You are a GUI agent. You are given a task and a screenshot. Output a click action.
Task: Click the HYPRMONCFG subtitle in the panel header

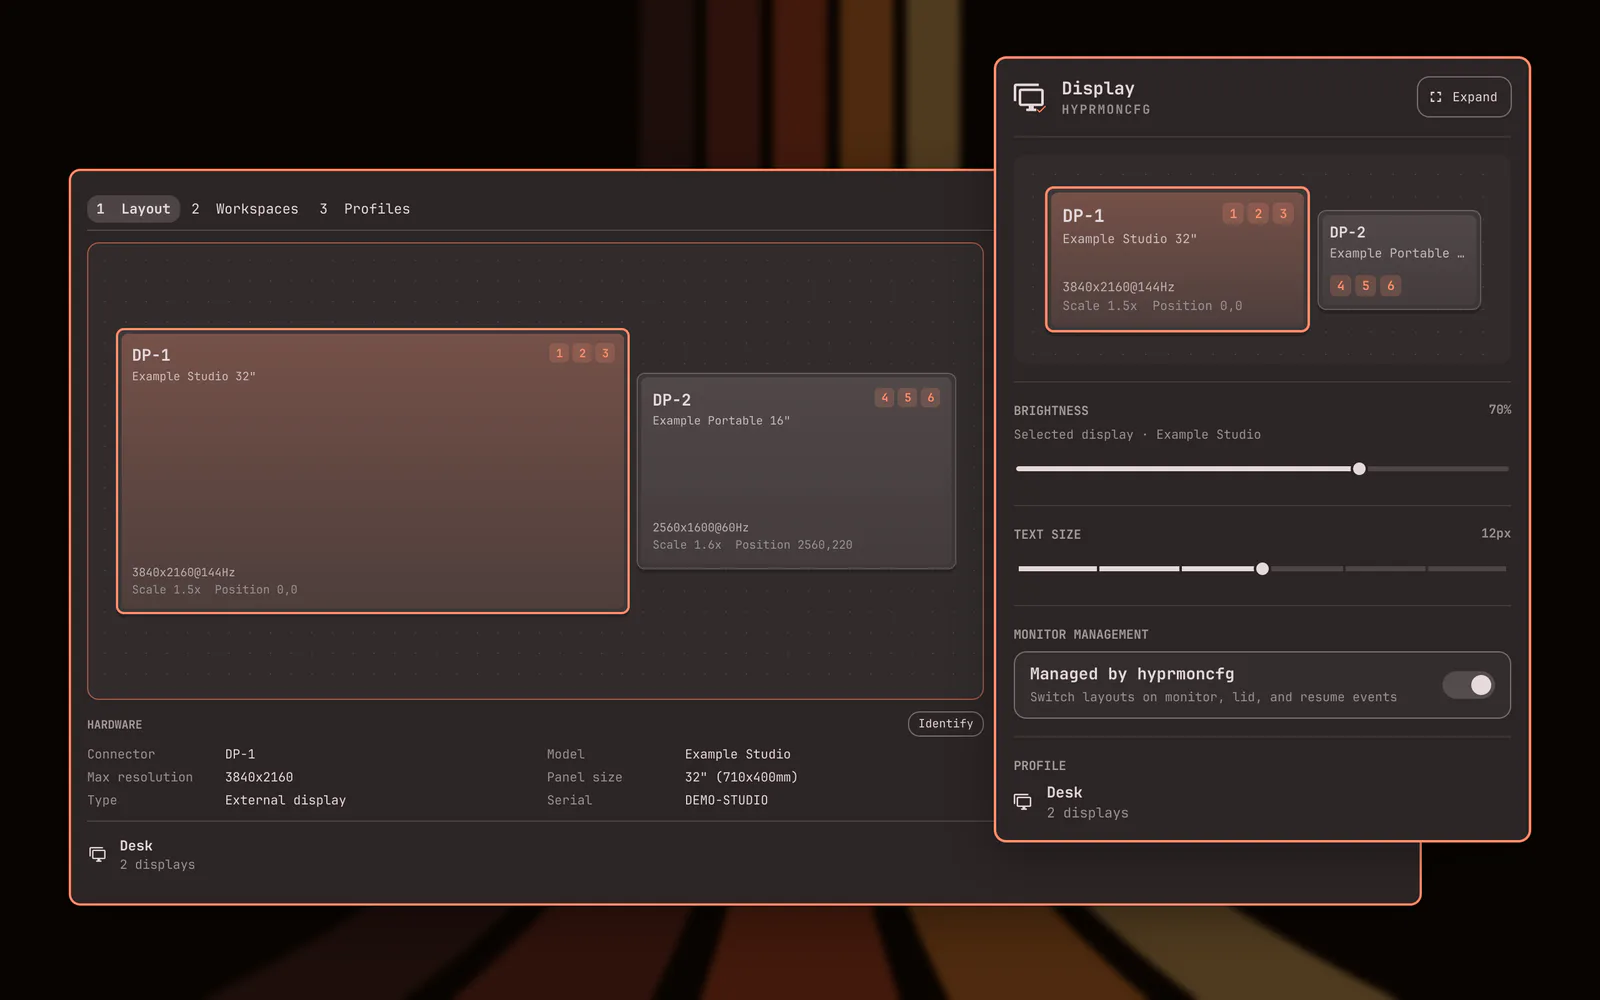click(1106, 110)
